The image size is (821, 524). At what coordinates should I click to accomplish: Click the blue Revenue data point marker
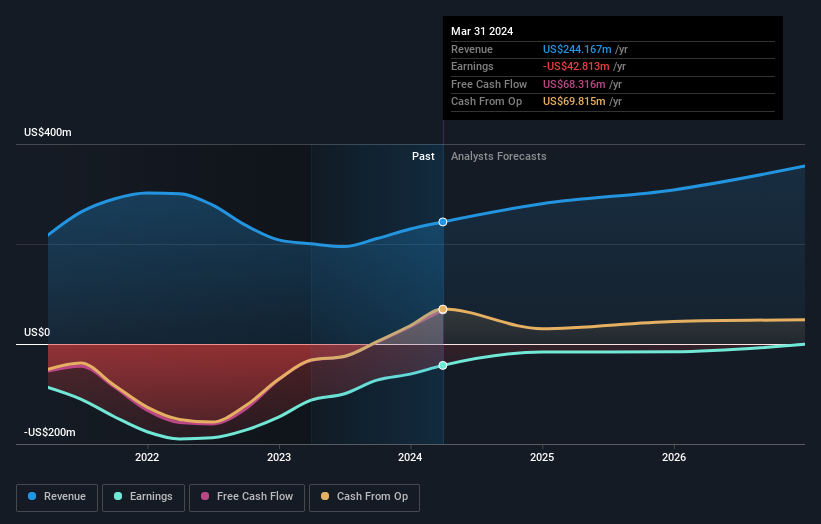[443, 222]
